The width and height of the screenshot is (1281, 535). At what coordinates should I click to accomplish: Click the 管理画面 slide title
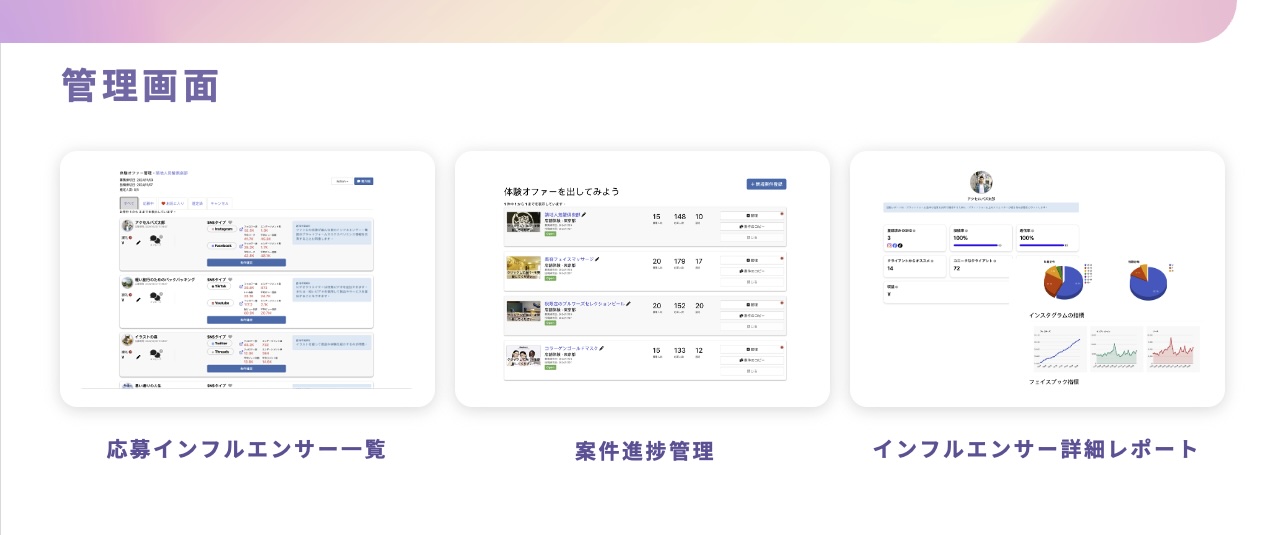click(140, 86)
